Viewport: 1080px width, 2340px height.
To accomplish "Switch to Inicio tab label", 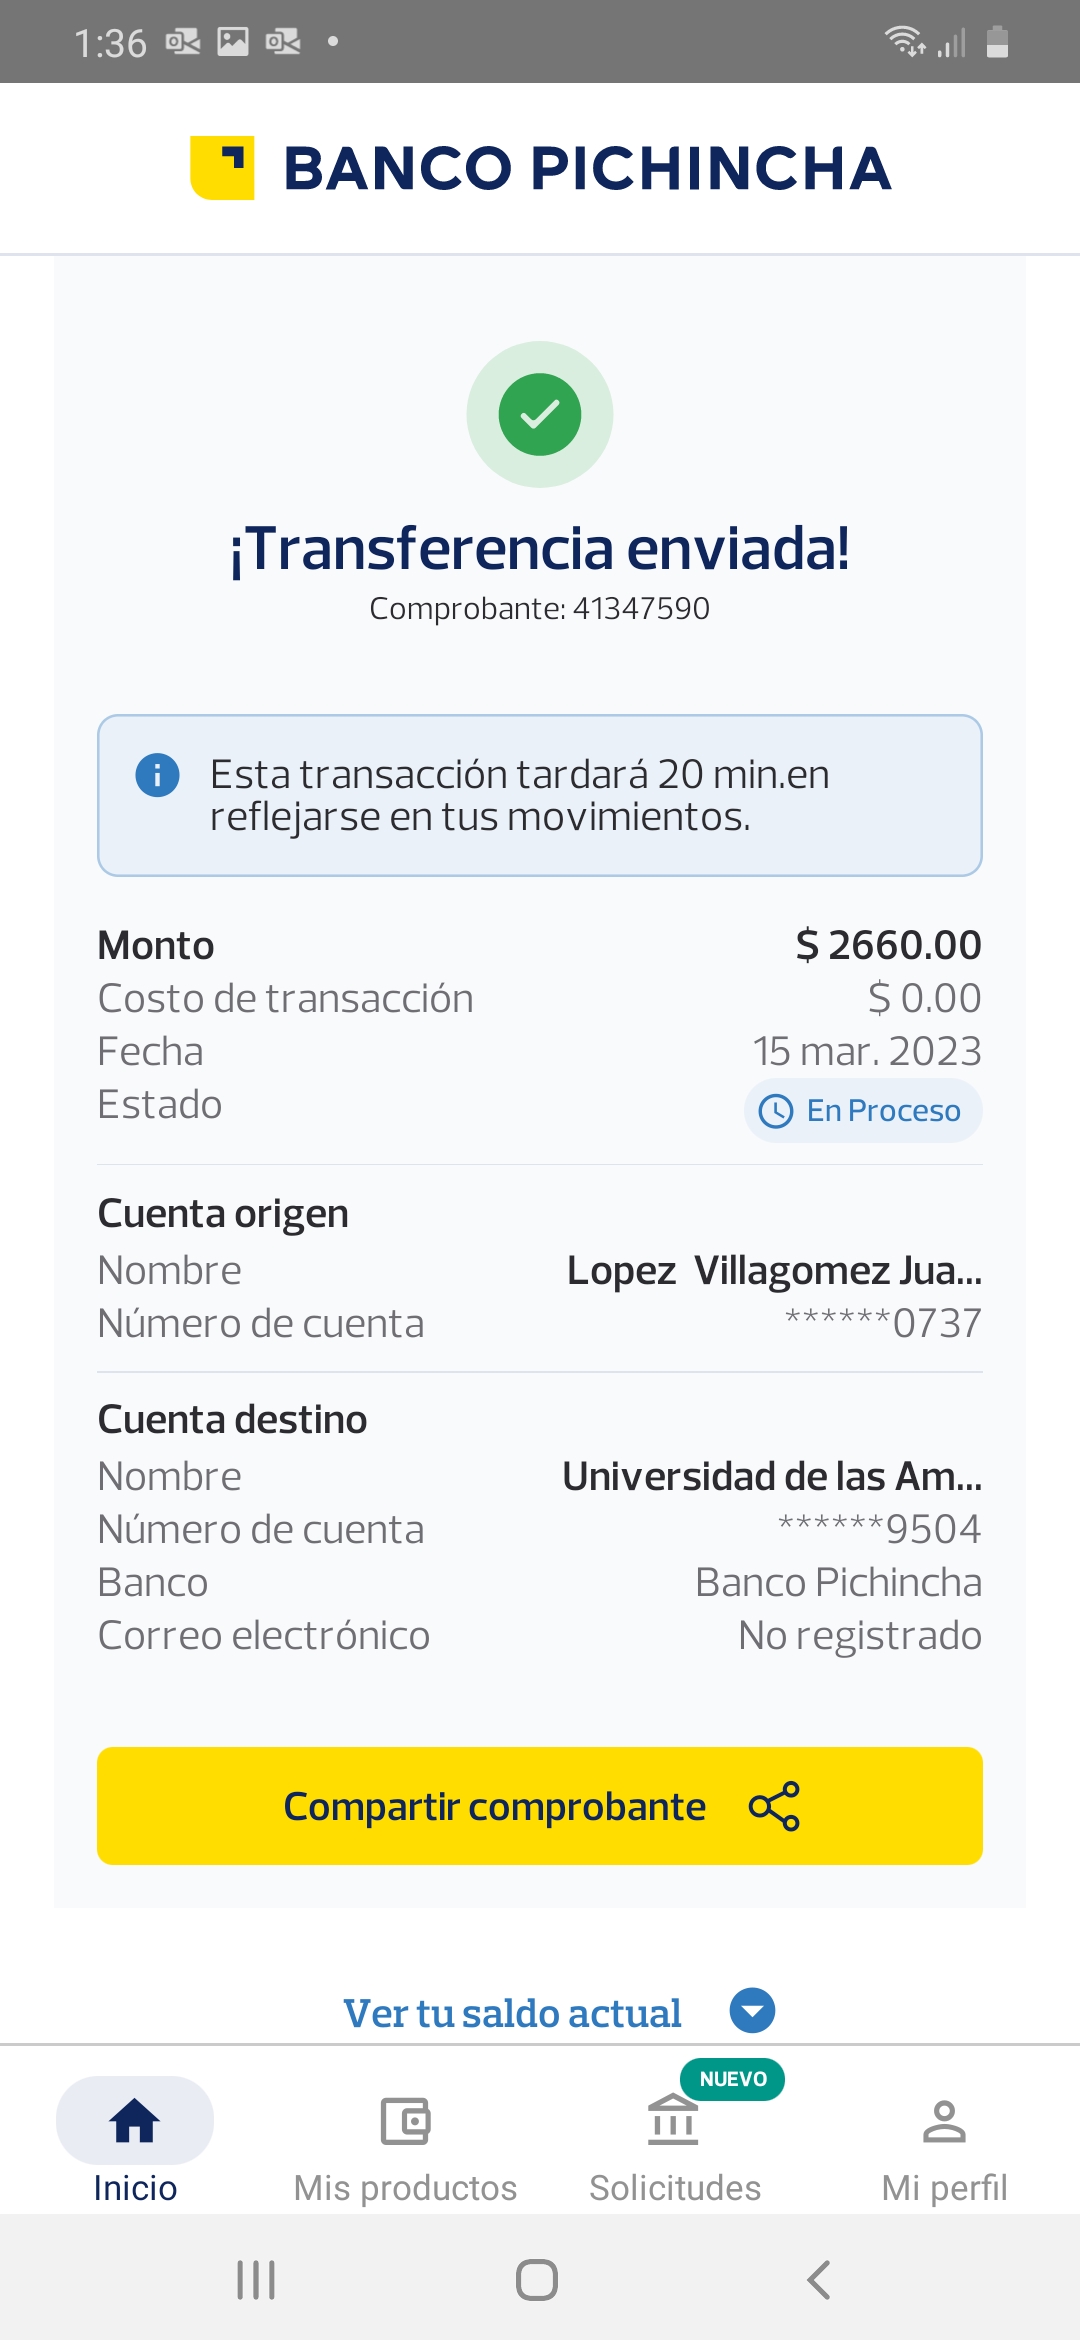I will click(135, 2188).
